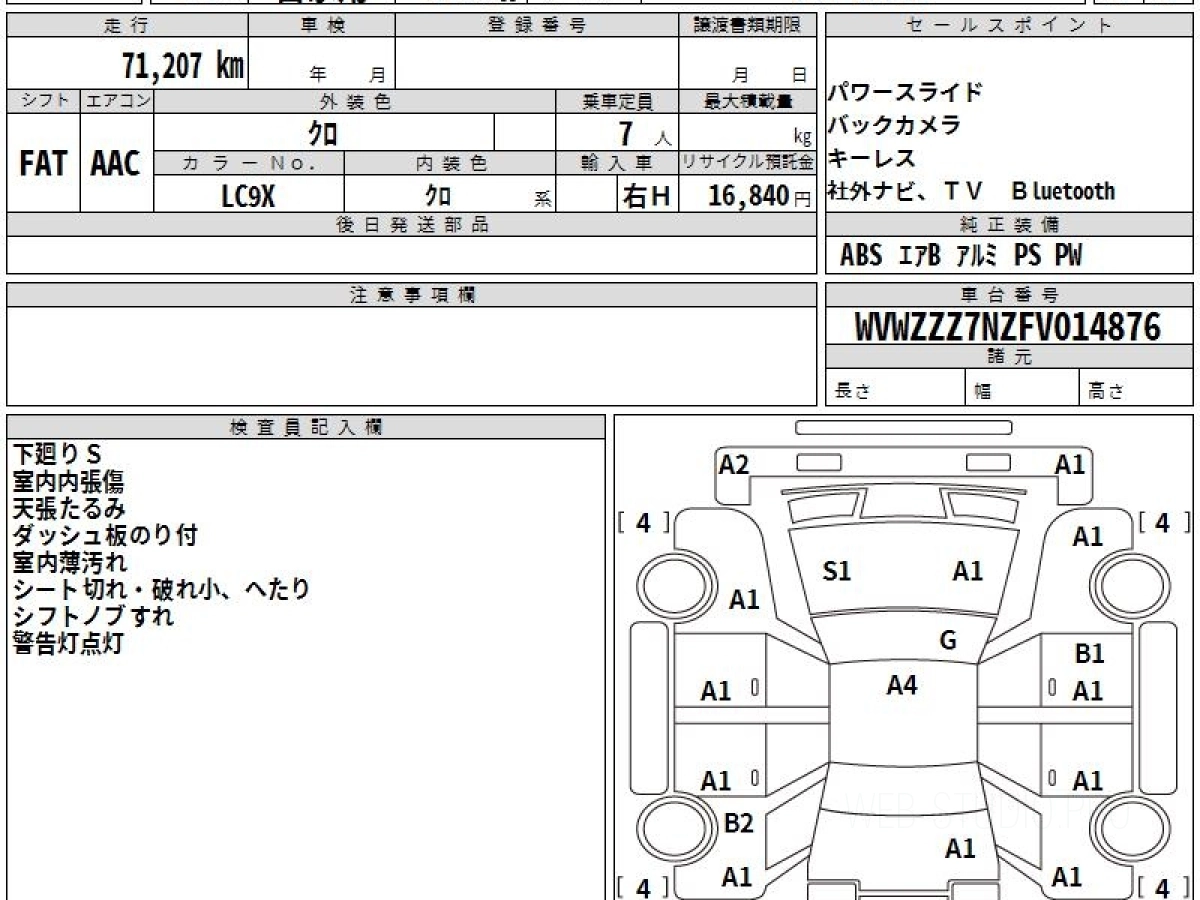Click the クロ value under 内装色
1200x900 pixels.
coord(437,196)
